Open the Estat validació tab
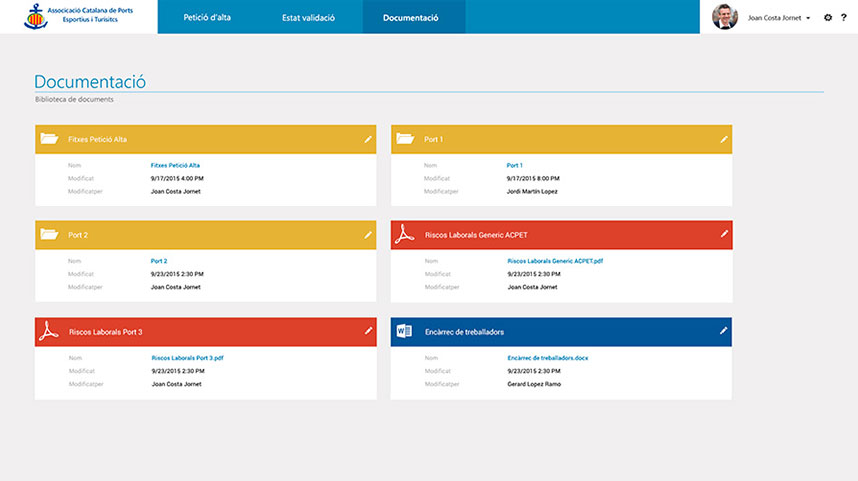 click(308, 18)
